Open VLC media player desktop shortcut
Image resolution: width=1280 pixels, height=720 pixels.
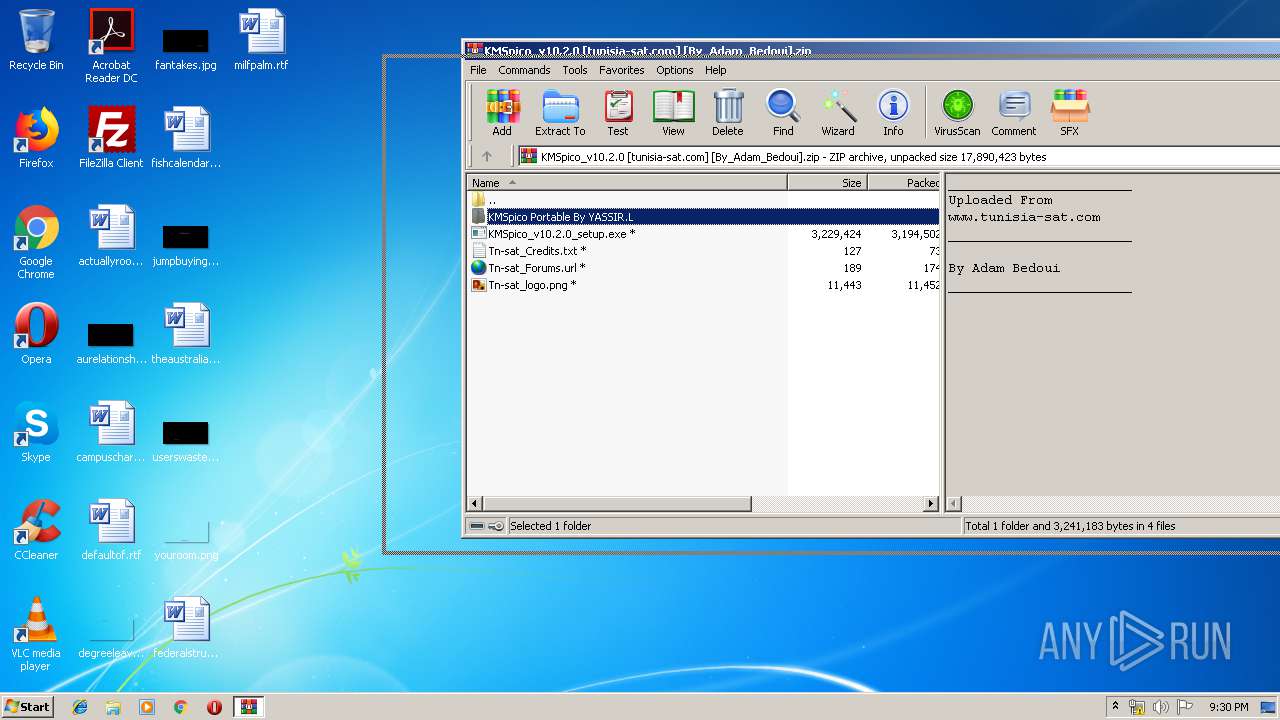[x=36, y=634]
